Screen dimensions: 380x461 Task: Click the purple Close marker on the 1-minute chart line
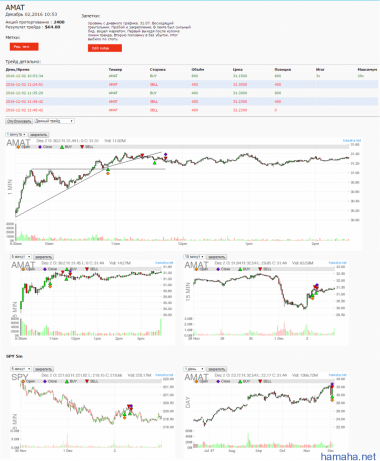(x=166, y=154)
